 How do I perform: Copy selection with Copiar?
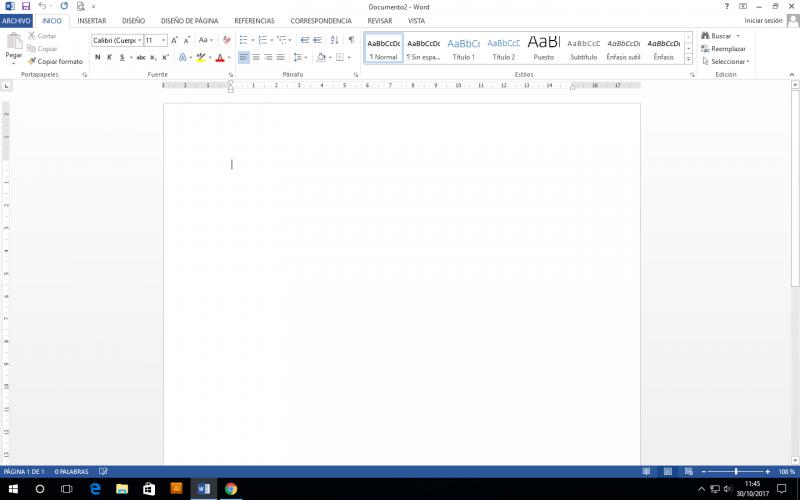pyautogui.click(x=42, y=48)
